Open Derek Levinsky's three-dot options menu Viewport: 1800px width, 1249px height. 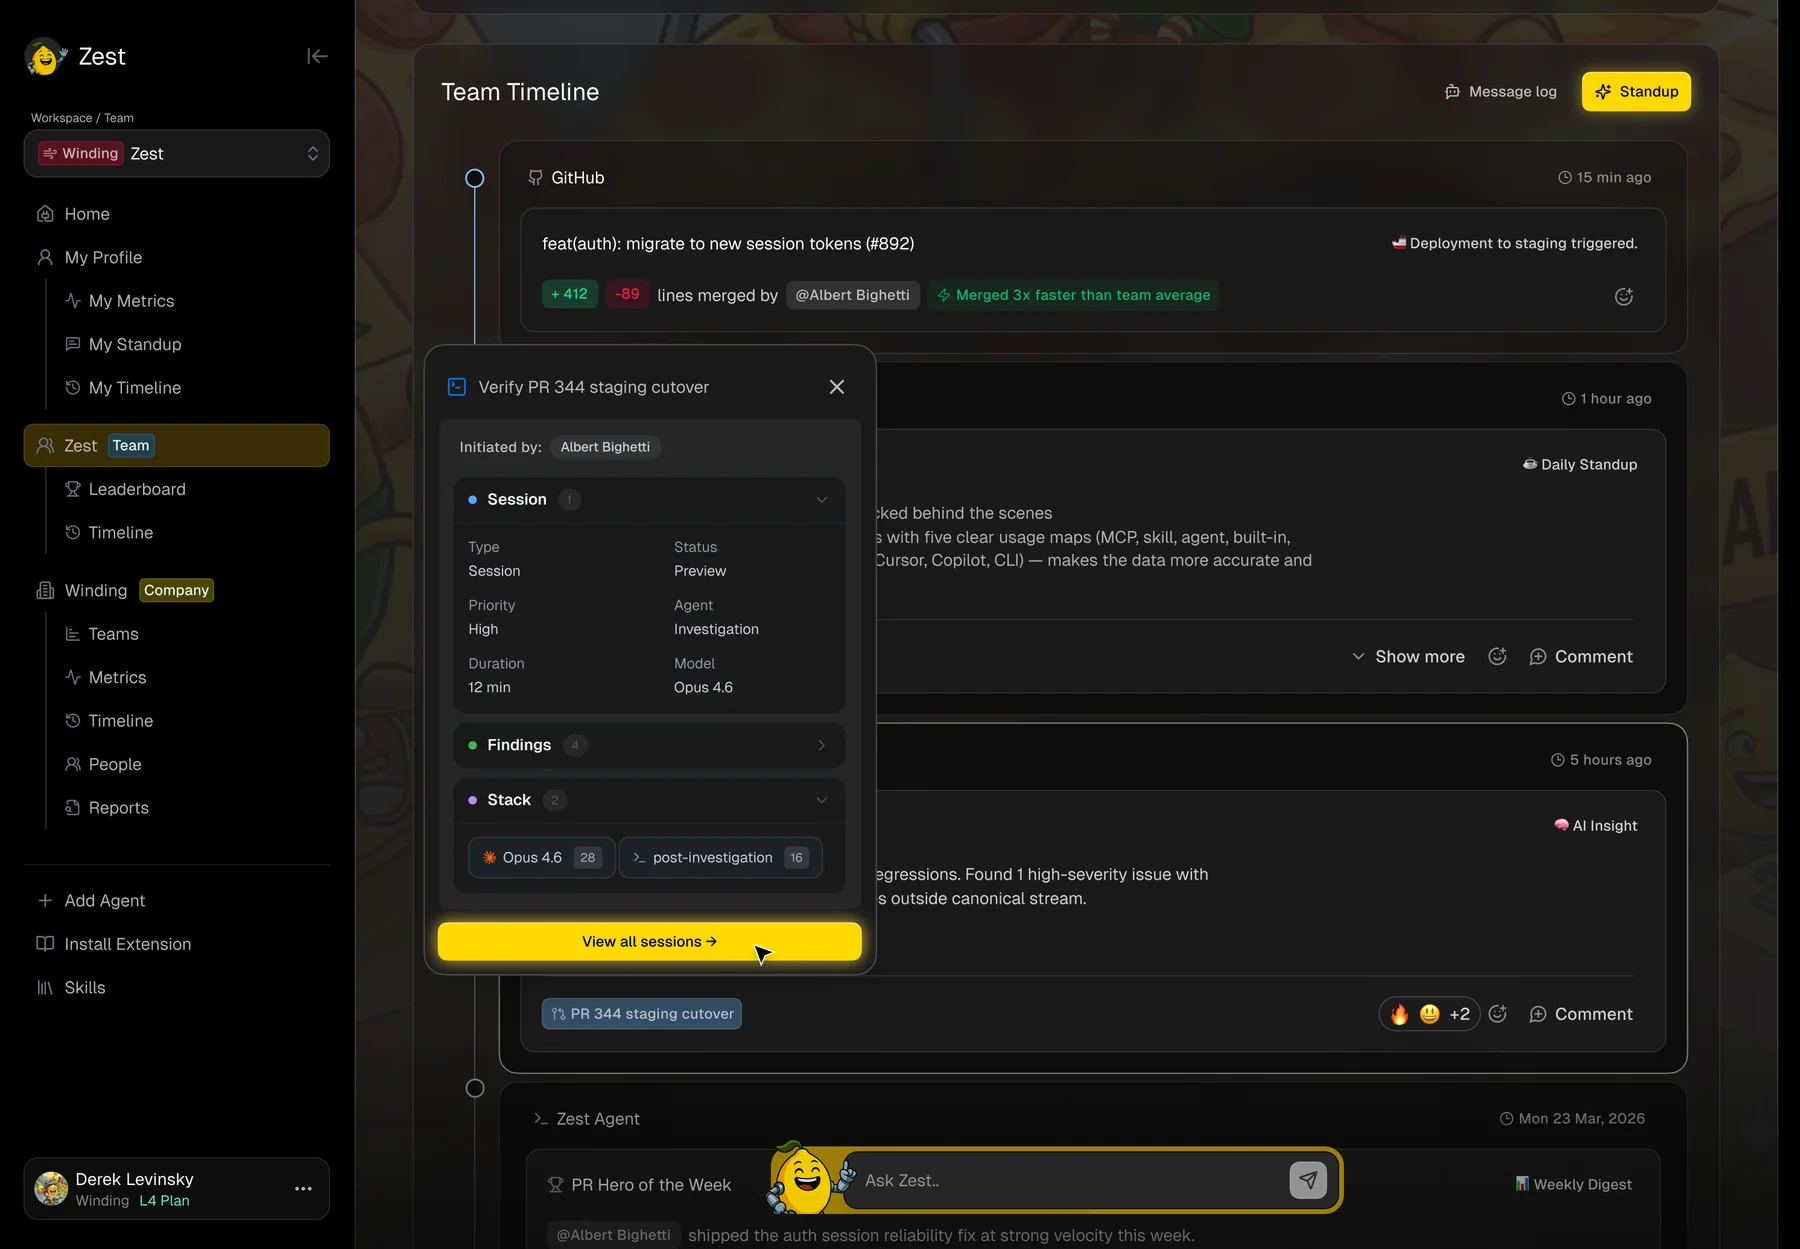pos(303,1189)
